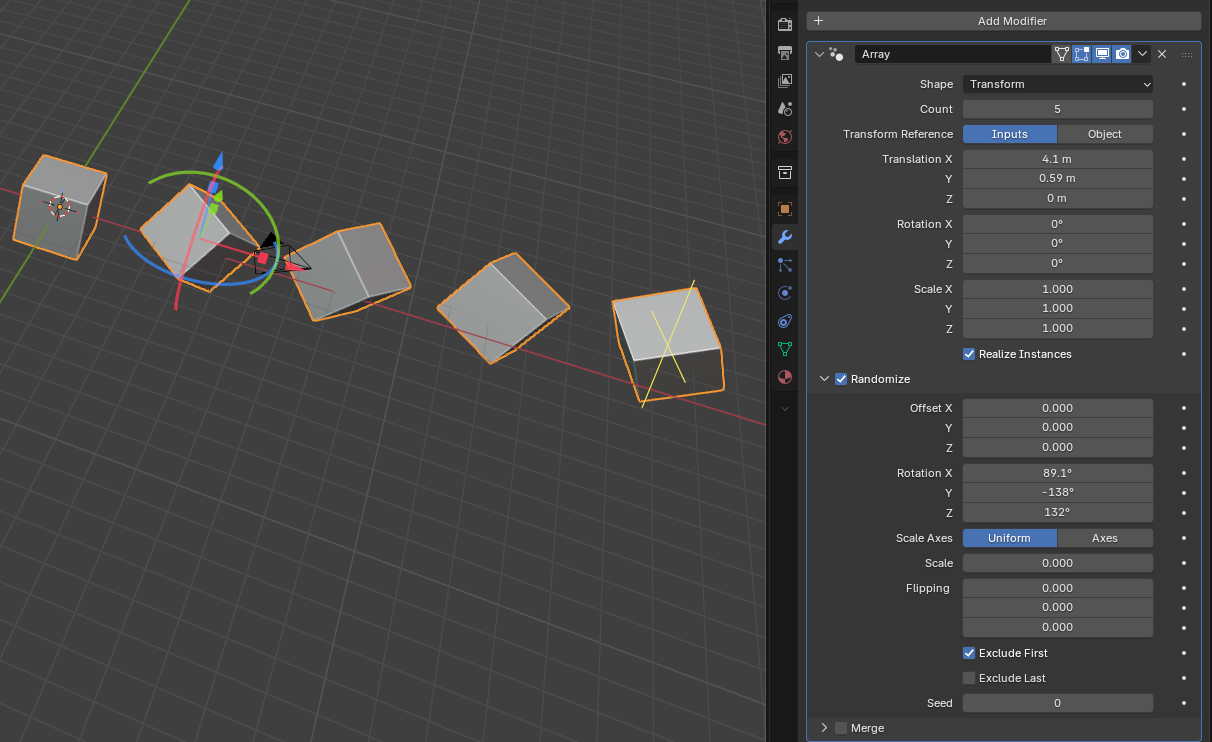Open the Shape dropdown set to Transform
Viewport: 1212px width, 742px height.
[1057, 84]
